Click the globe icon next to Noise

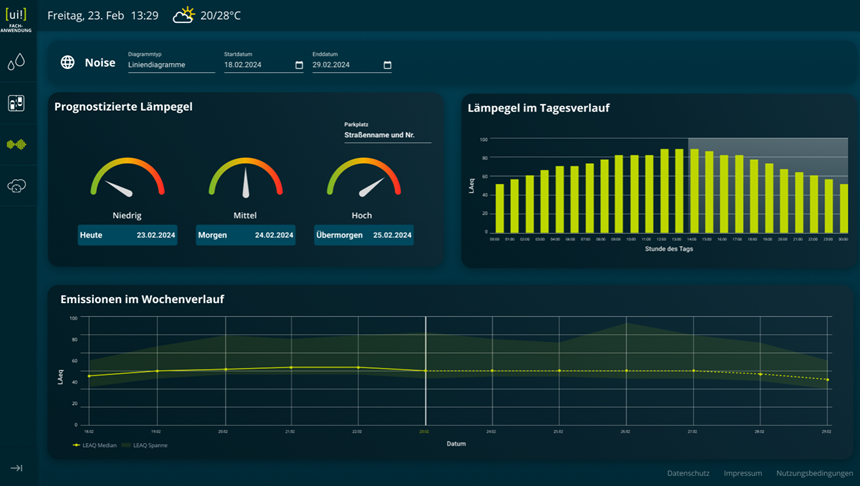68,62
